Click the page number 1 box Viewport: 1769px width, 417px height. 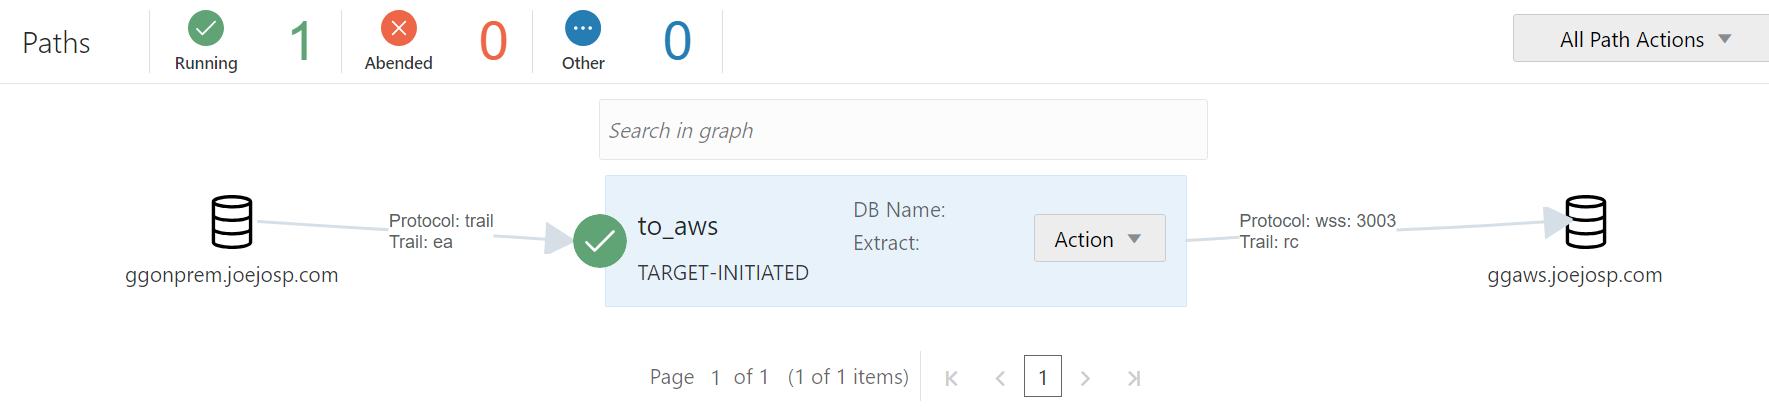pyautogui.click(x=1042, y=377)
